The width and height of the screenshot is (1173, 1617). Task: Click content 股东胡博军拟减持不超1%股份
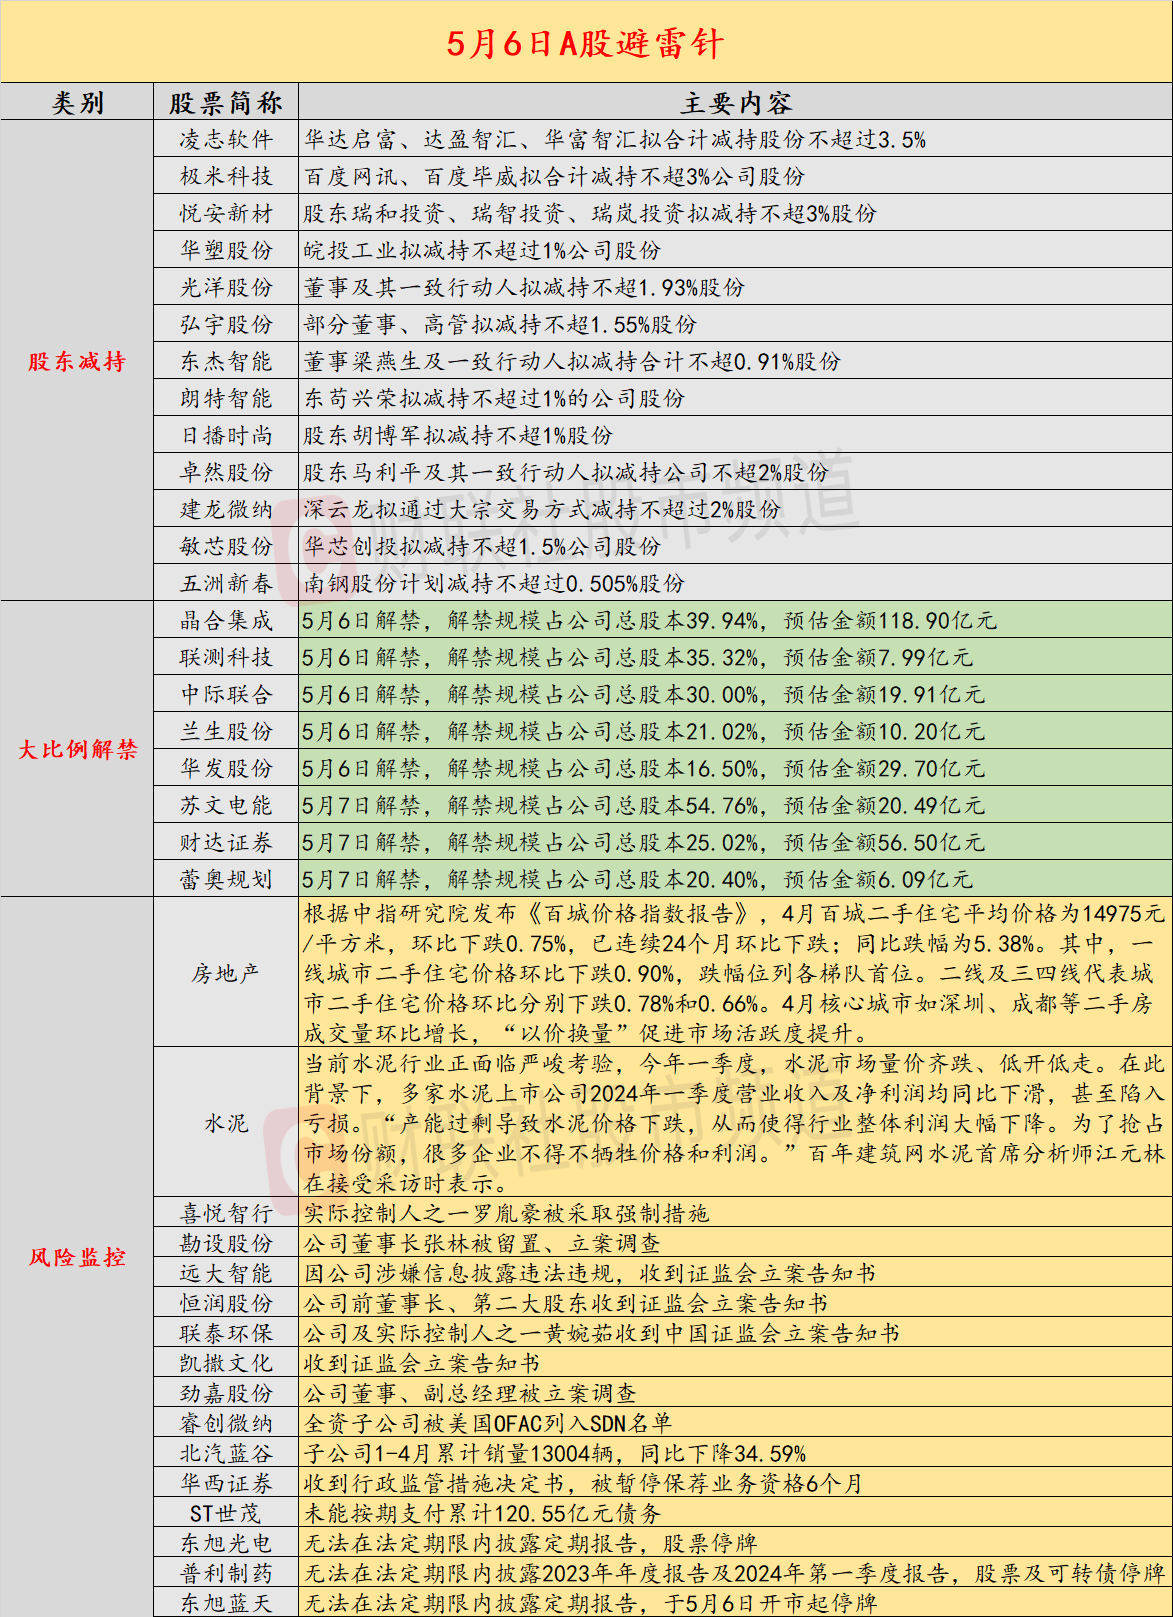point(458,436)
